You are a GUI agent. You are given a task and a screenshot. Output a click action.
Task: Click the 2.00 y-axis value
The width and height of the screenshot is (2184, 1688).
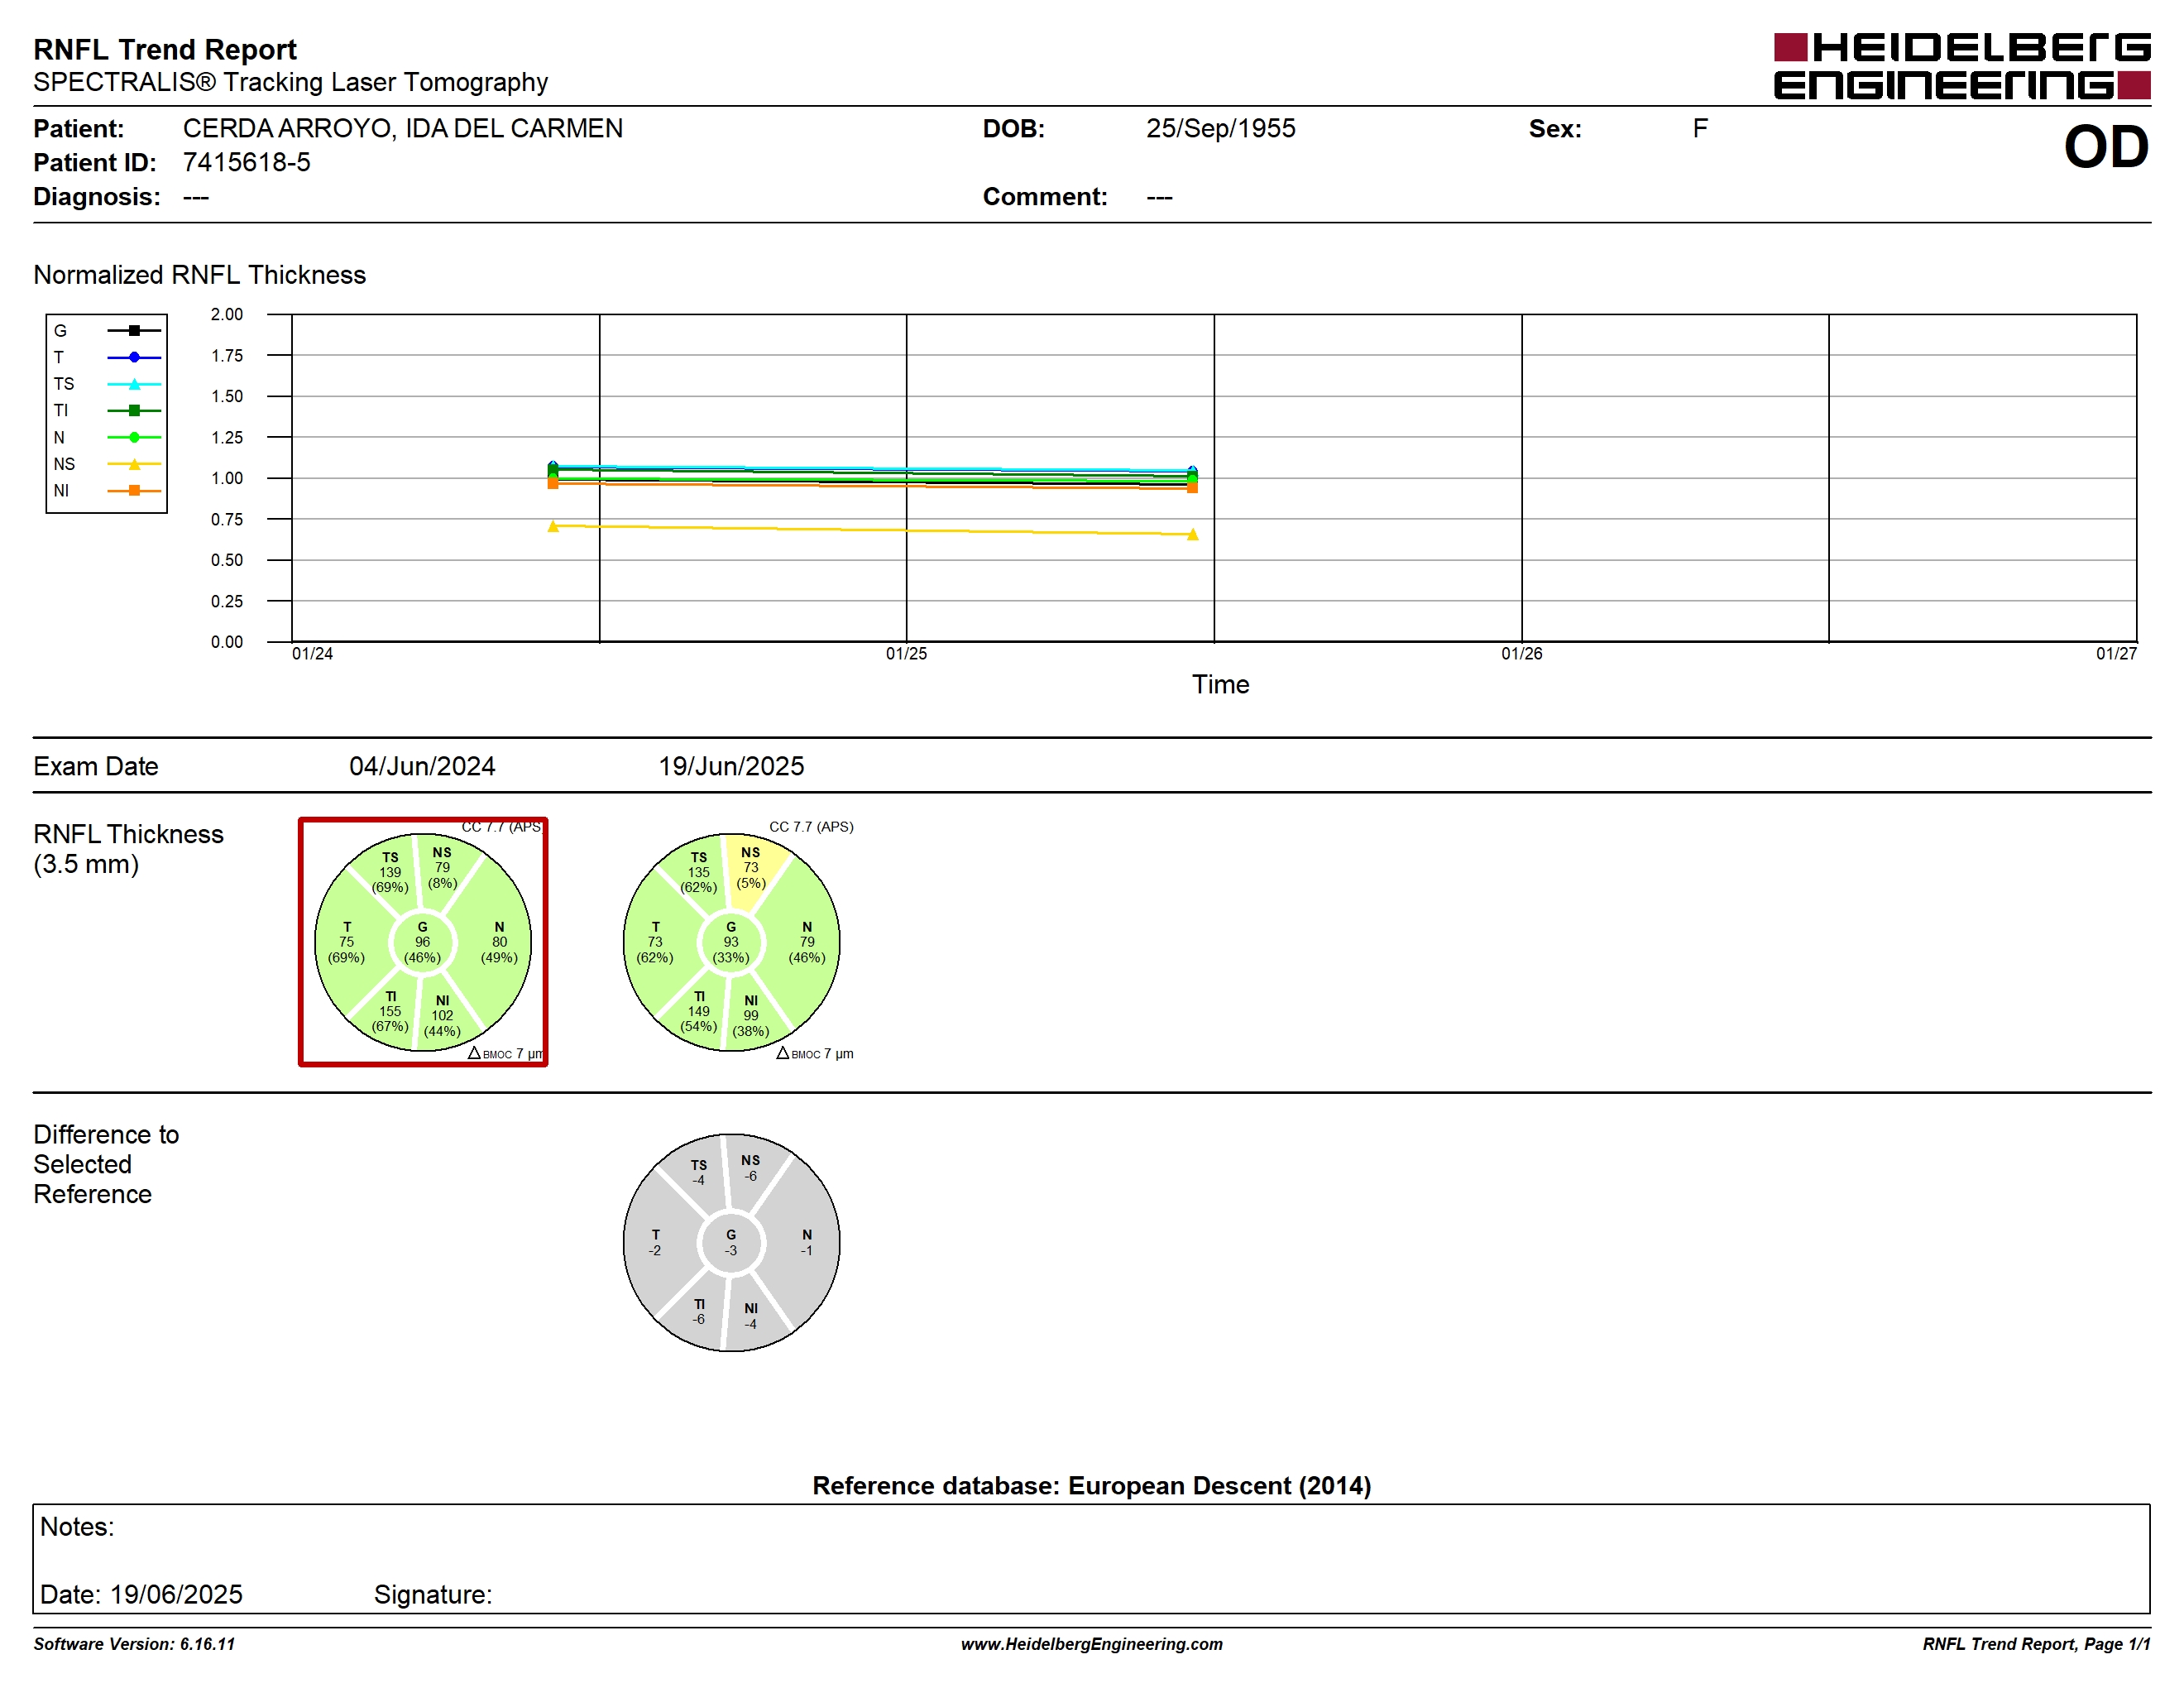pos(227,314)
